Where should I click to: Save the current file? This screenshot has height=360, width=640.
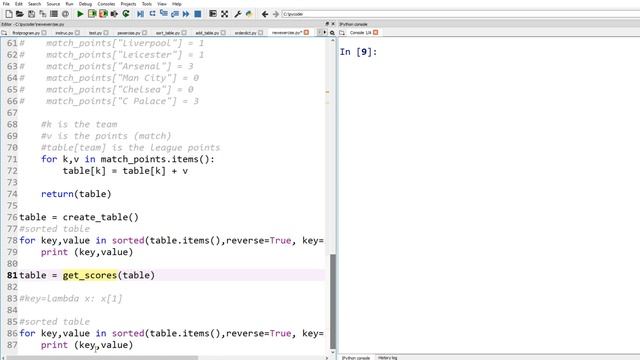coord(31,14)
